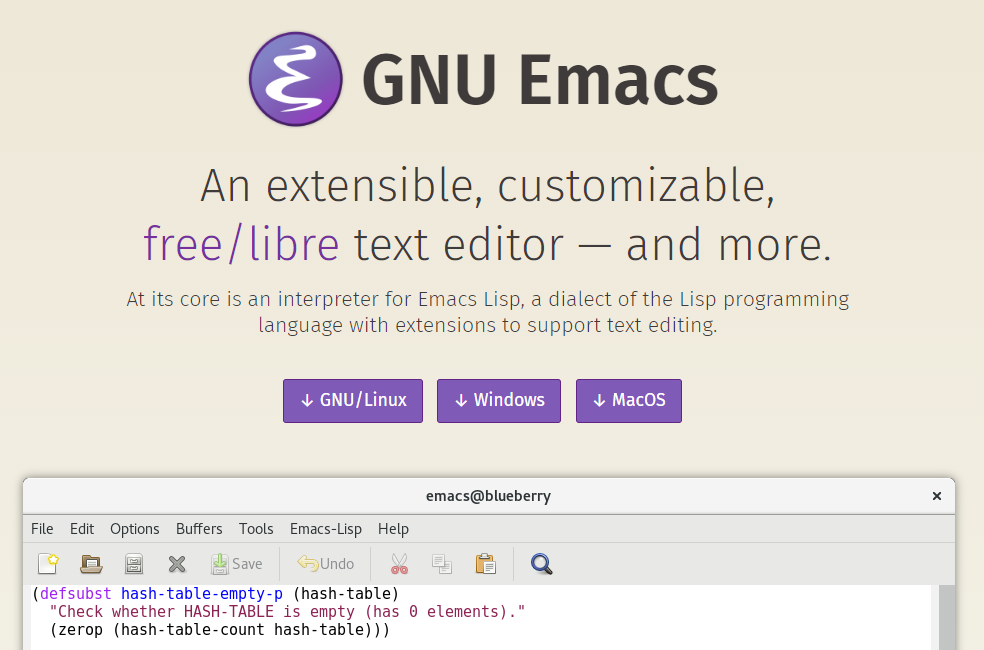Cut selection with the scissors icon
The width and height of the screenshot is (984, 650).
[x=399, y=563]
